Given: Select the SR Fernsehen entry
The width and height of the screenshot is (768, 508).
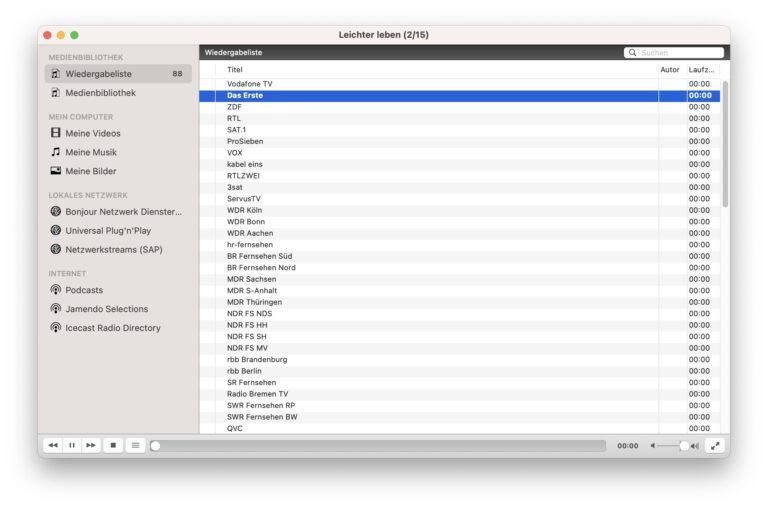Looking at the screenshot, I should click(x=459, y=383).
